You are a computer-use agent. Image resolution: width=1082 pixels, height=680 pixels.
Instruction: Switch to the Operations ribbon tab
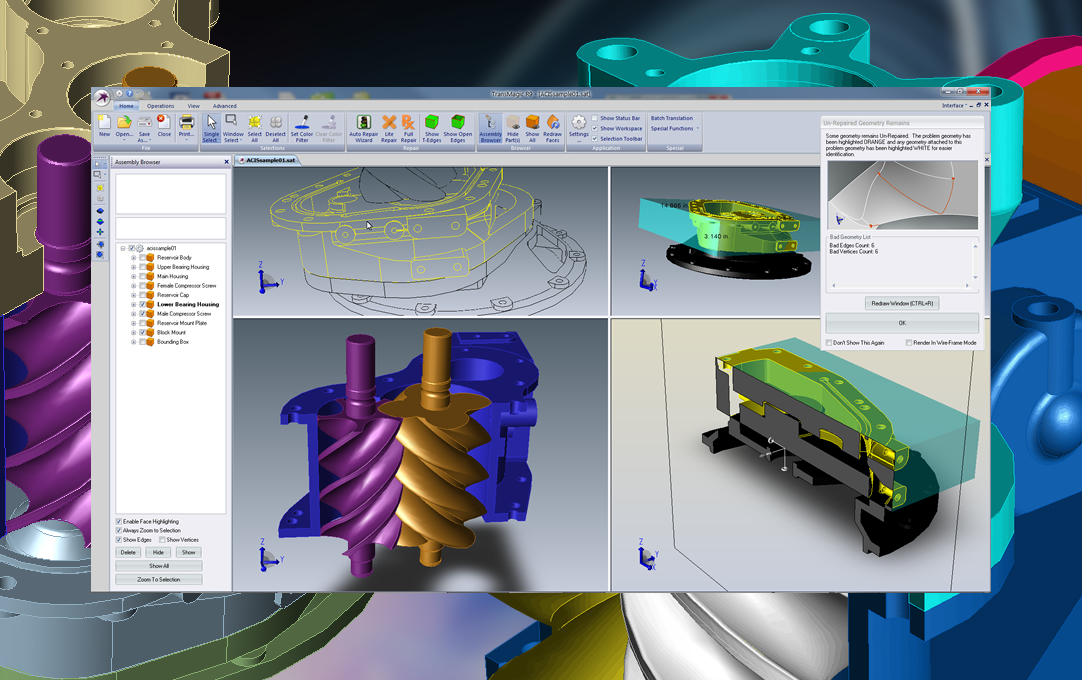click(x=160, y=105)
